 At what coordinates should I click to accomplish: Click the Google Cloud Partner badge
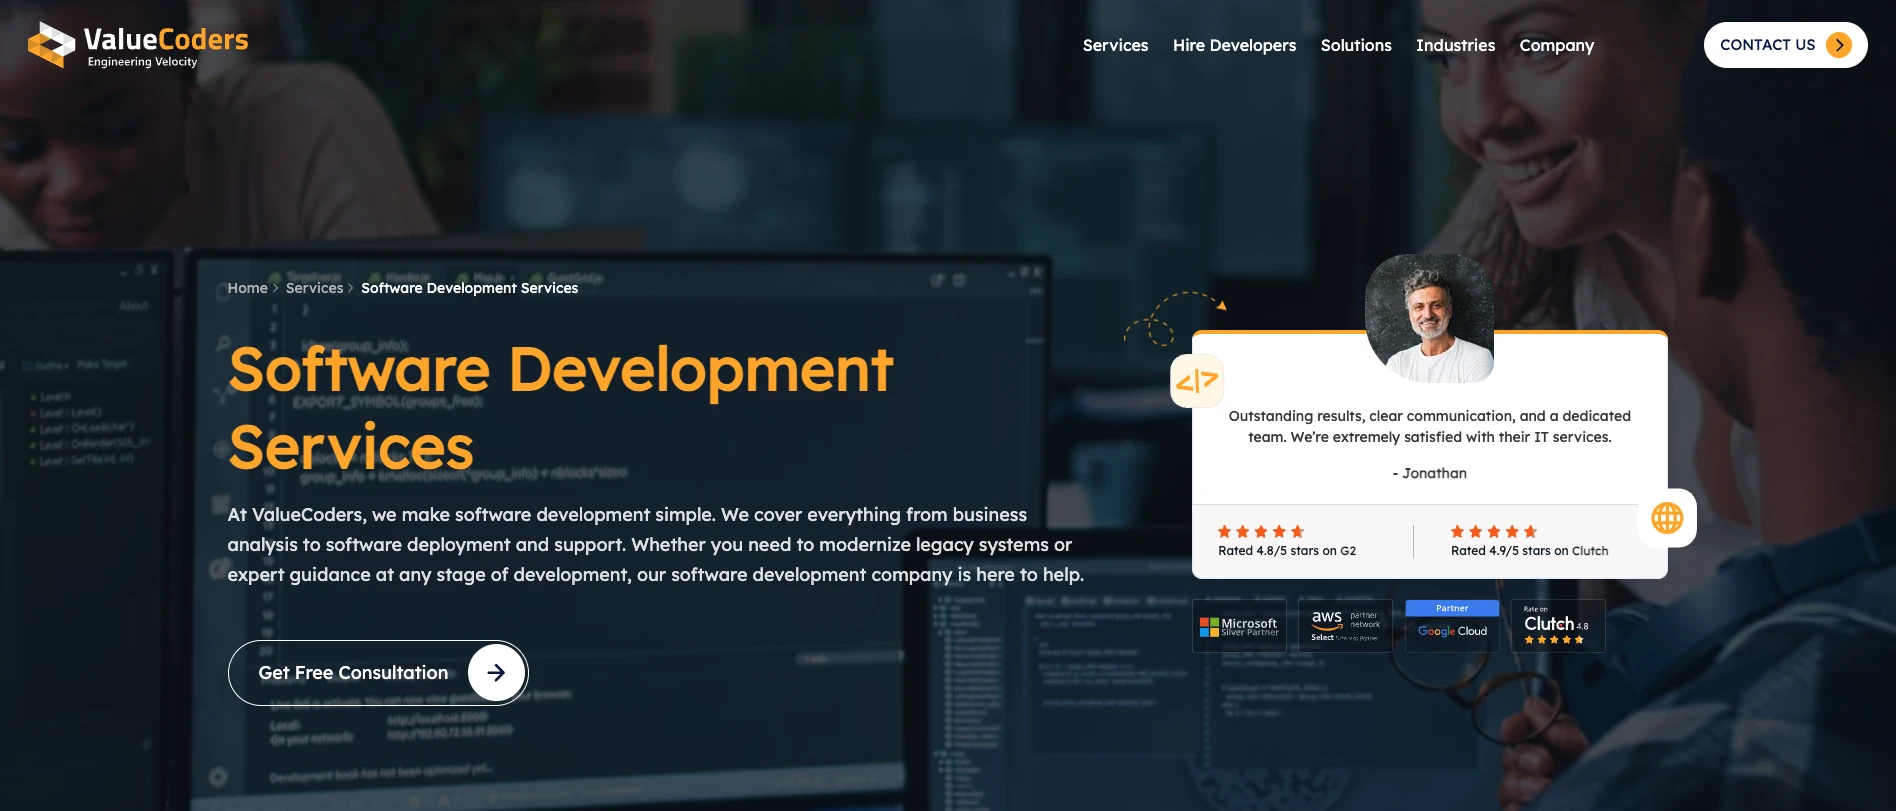tap(1452, 626)
